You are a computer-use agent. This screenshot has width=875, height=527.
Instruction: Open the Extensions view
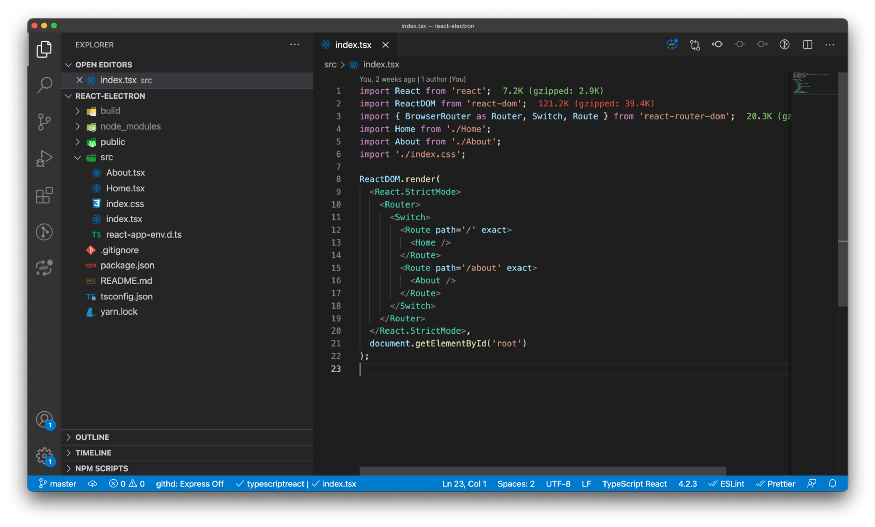44,195
